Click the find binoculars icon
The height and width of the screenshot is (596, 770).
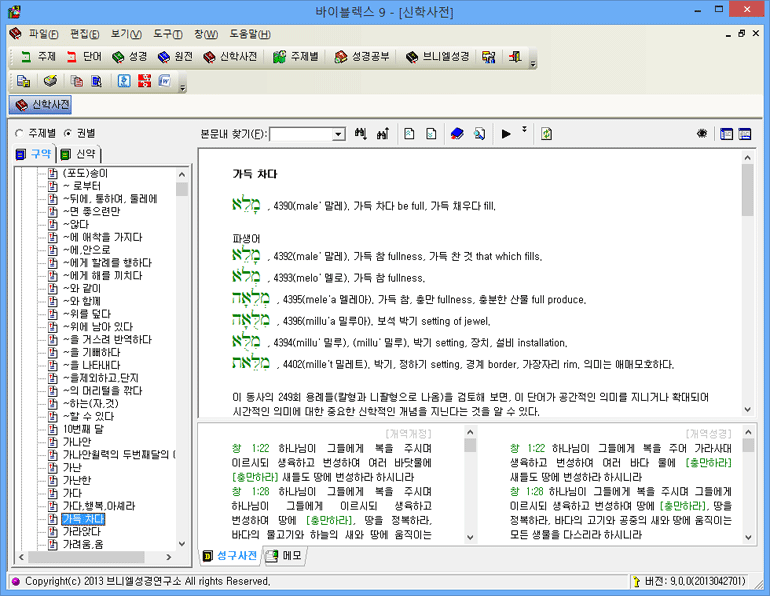[x=360, y=134]
